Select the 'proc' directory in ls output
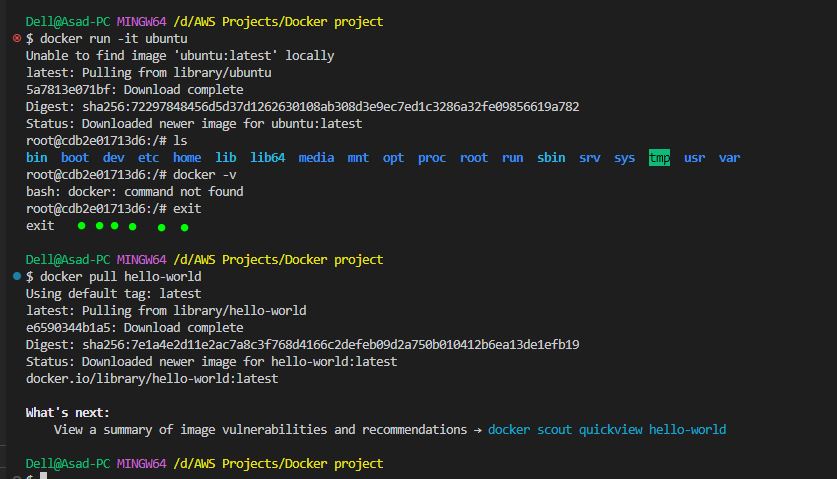 432,158
